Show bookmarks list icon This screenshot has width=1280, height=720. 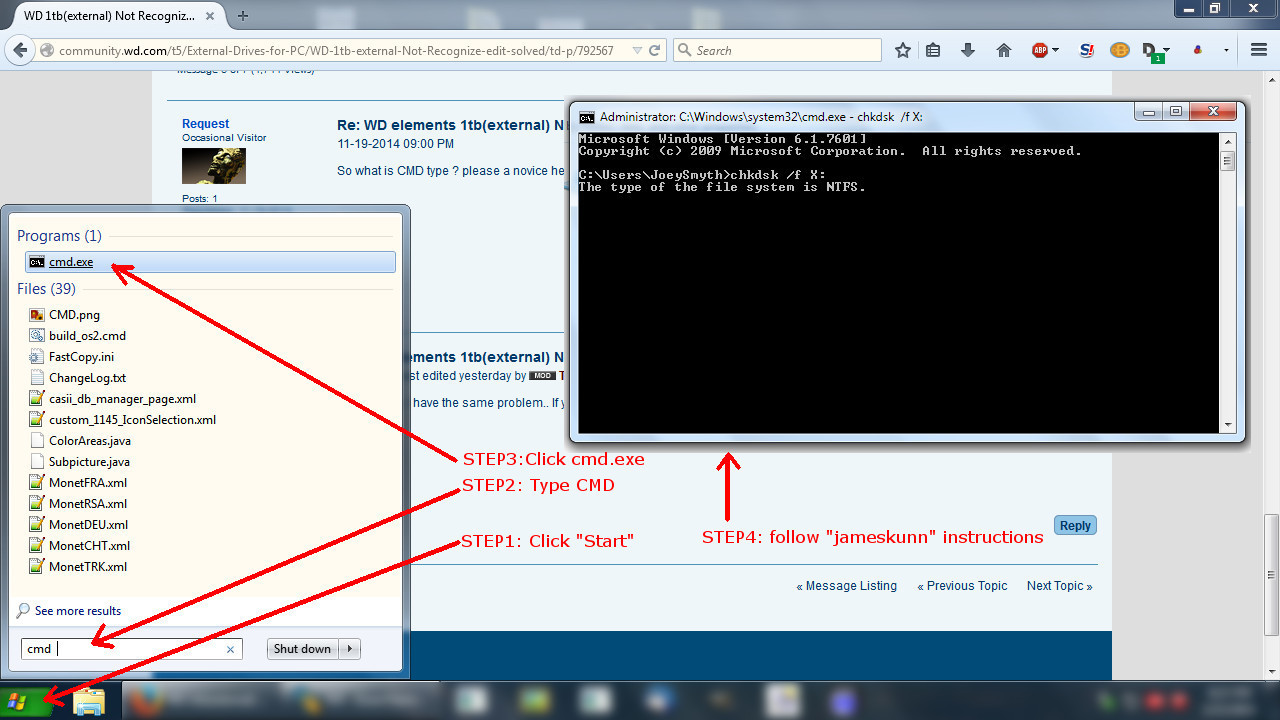pos(933,50)
